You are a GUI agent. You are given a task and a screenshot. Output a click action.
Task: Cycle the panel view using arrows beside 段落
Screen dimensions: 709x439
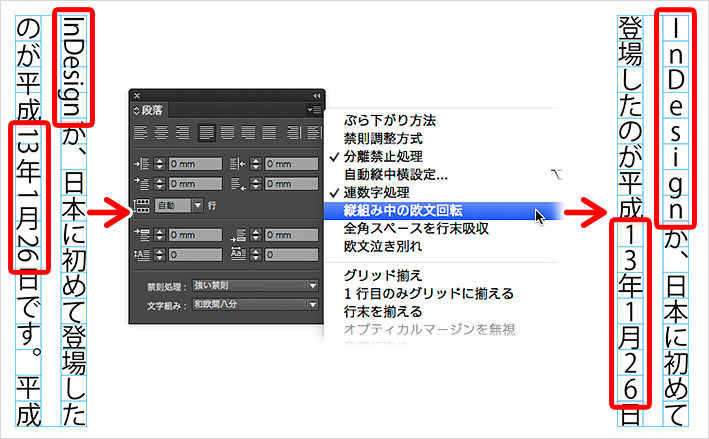[x=136, y=110]
